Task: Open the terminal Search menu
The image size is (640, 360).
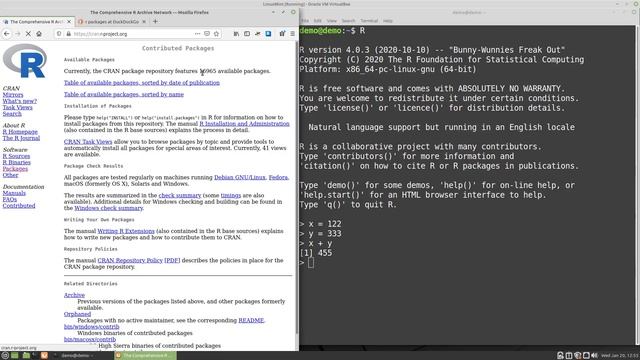Action: click(348, 21)
